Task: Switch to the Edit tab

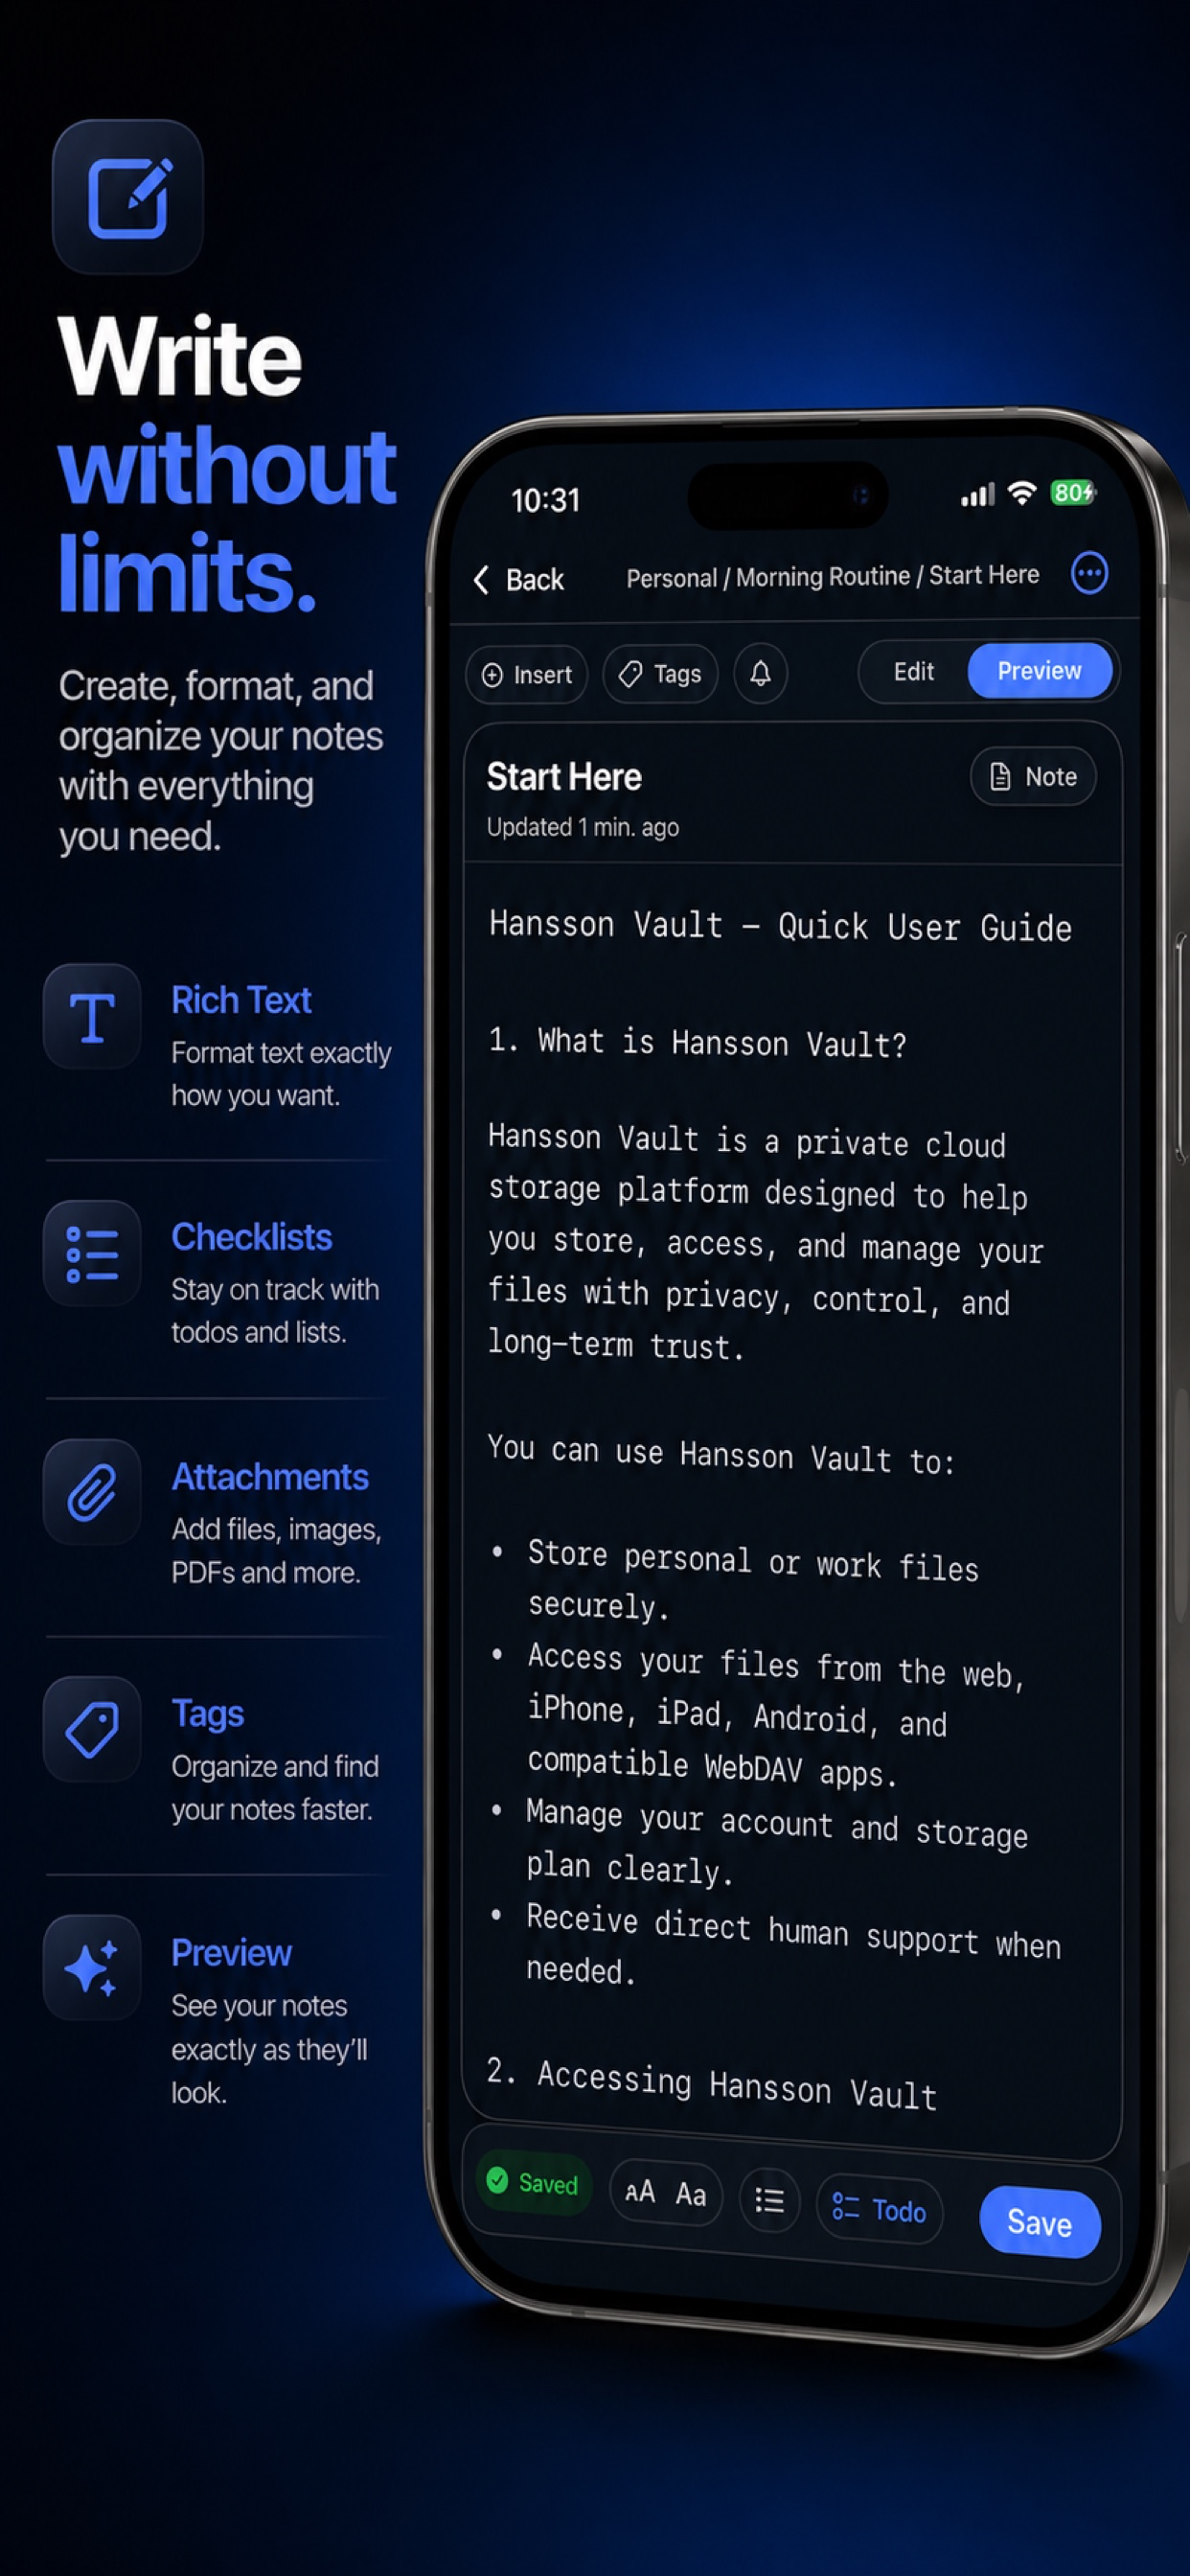Action: point(913,671)
